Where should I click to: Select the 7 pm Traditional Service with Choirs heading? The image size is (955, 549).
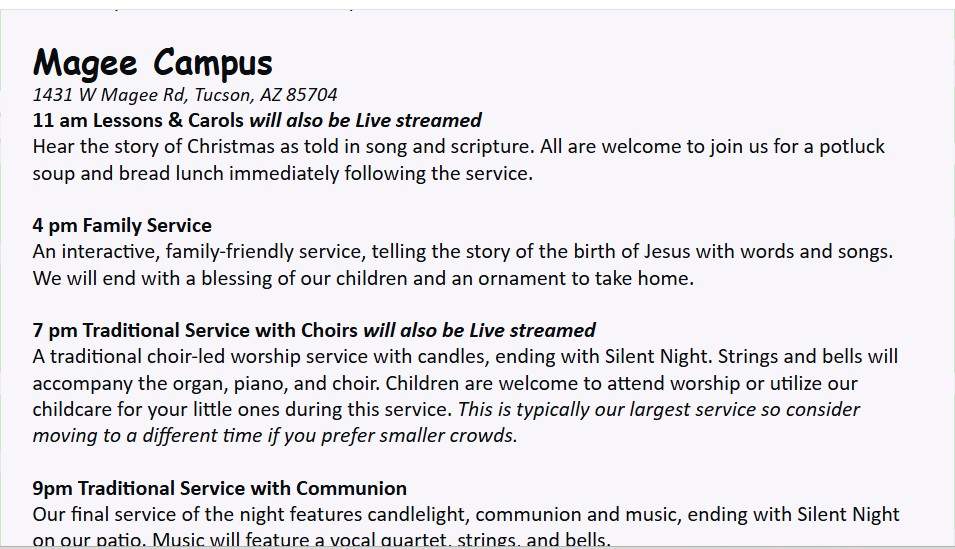[195, 330]
